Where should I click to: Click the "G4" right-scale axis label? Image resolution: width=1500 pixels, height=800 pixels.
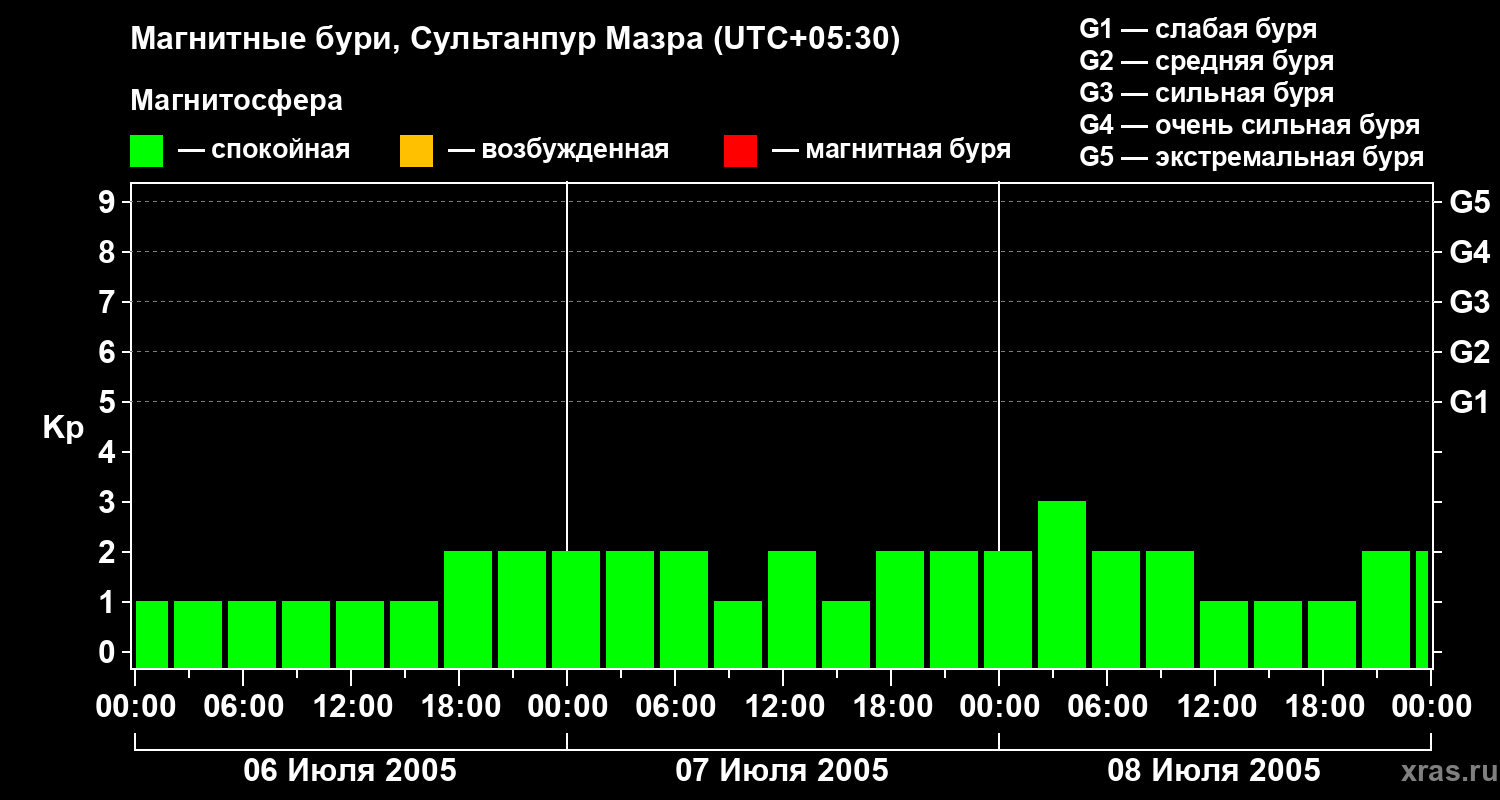point(1470,252)
